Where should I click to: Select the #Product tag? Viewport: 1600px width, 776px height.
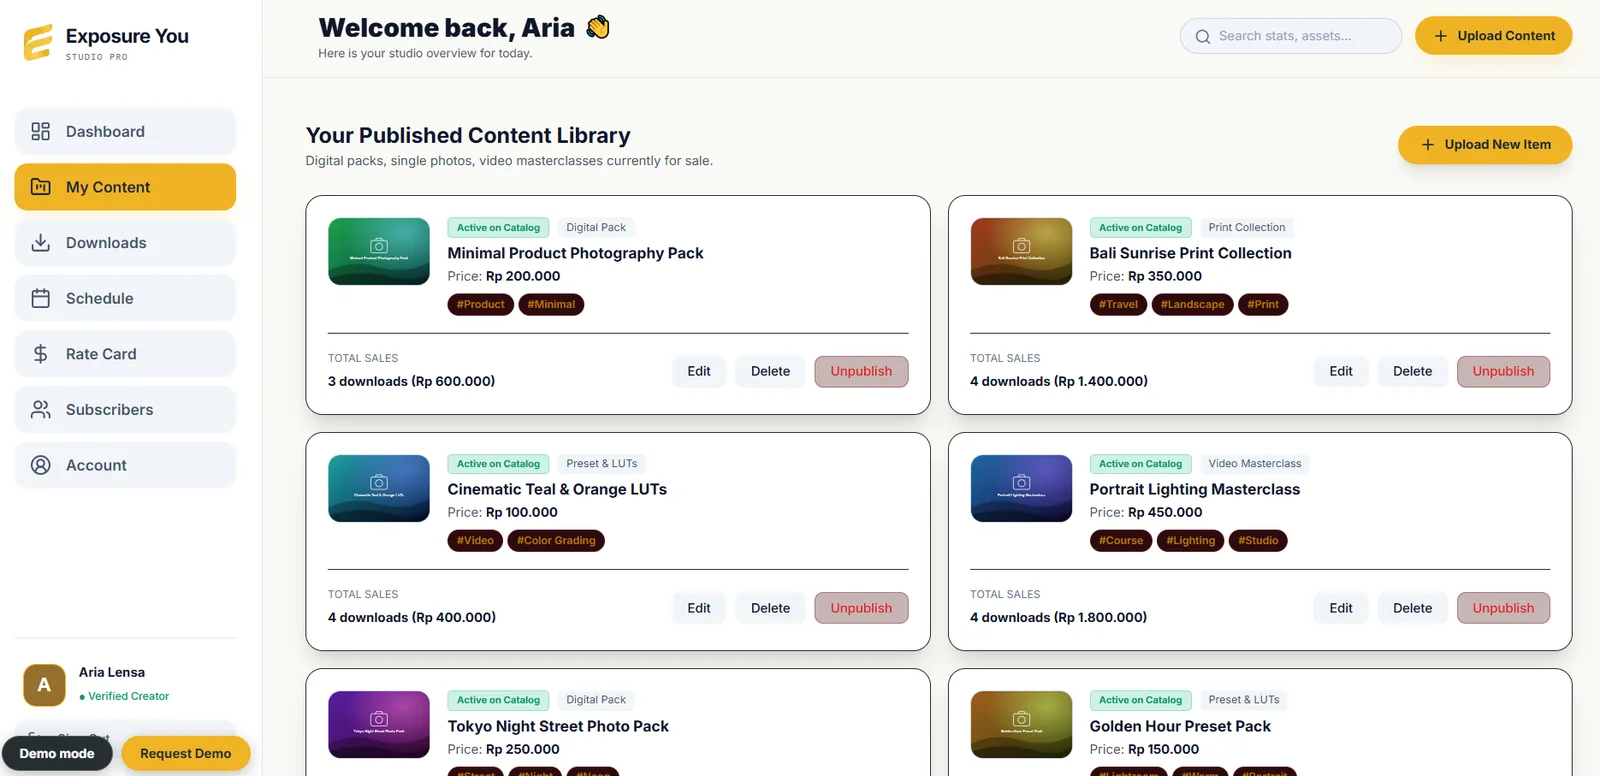481,304
